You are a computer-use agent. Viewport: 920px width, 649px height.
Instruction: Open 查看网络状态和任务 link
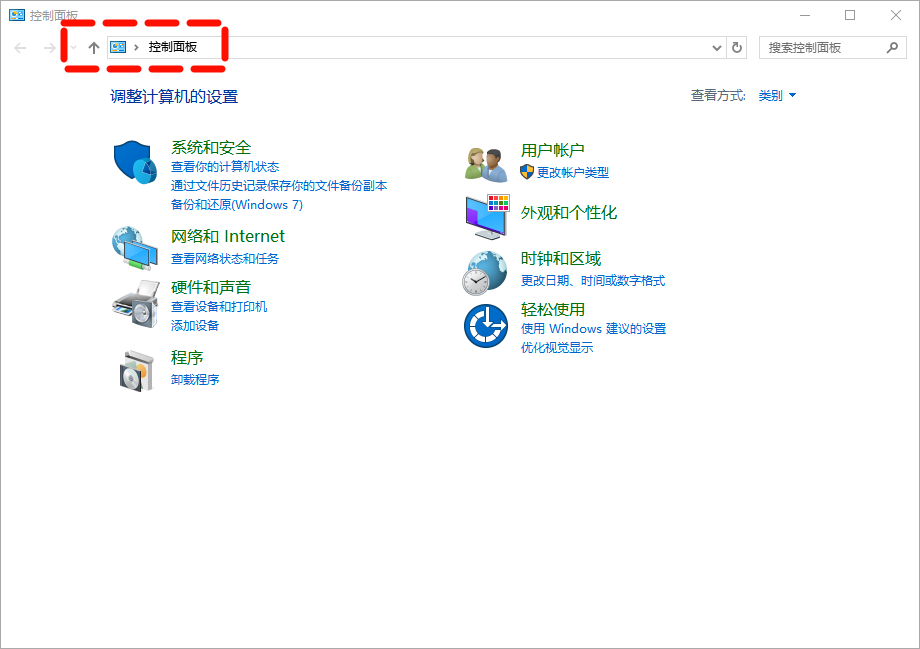(225, 258)
